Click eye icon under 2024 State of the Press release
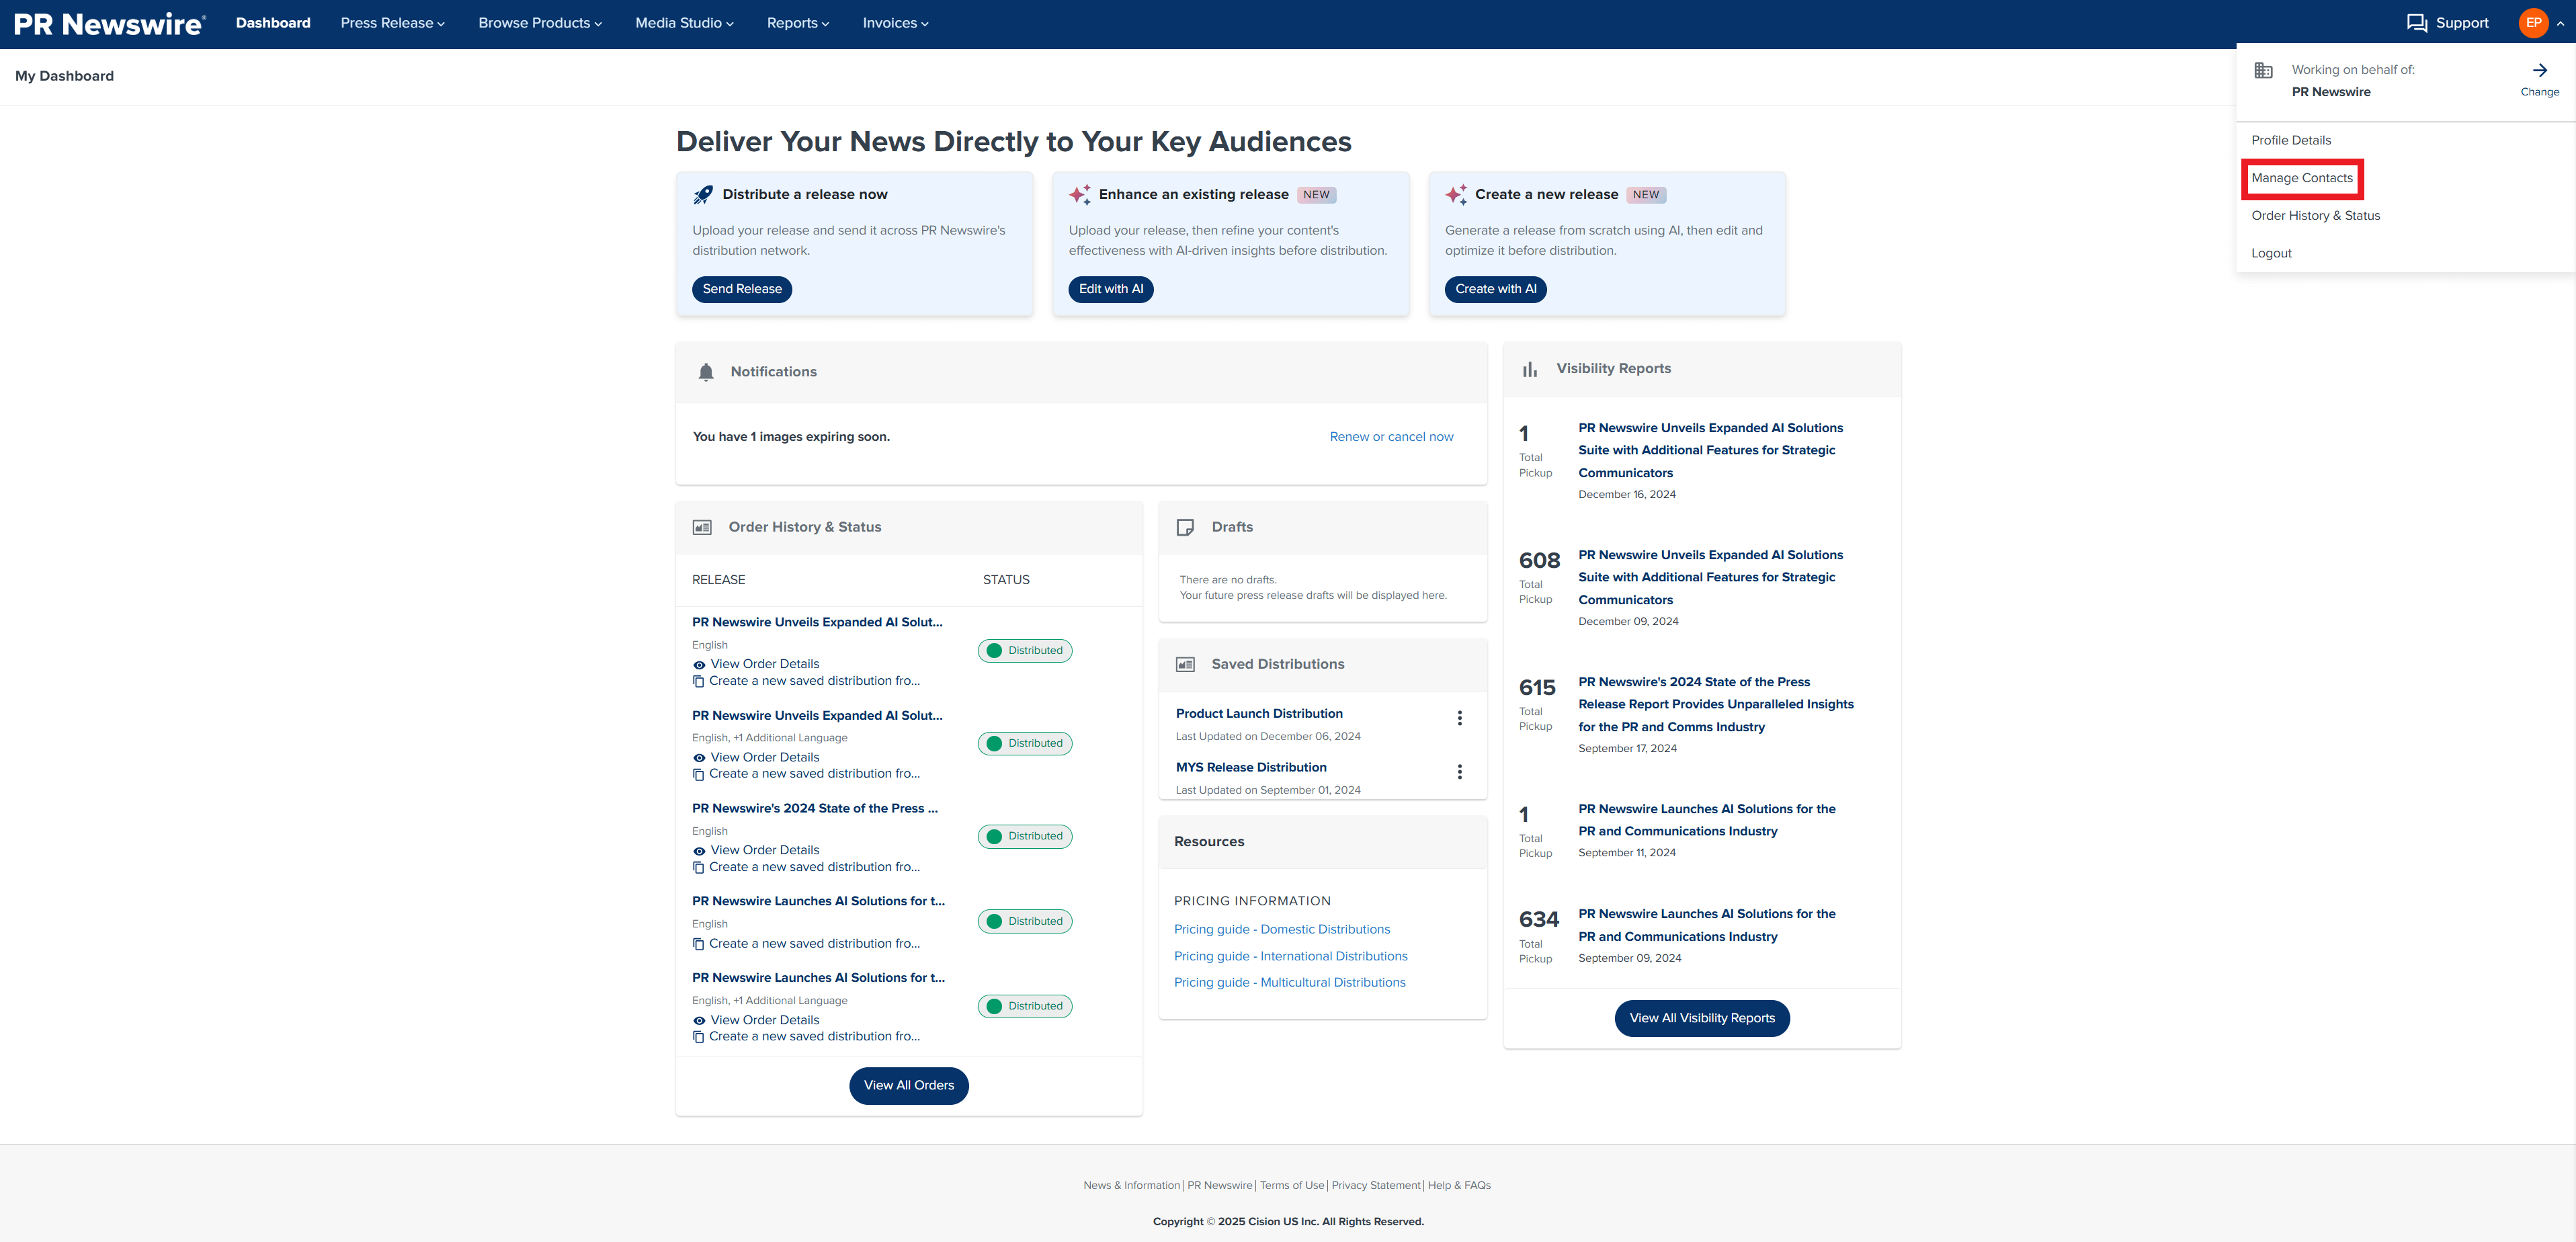This screenshot has width=2576, height=1242. point(699,851)
